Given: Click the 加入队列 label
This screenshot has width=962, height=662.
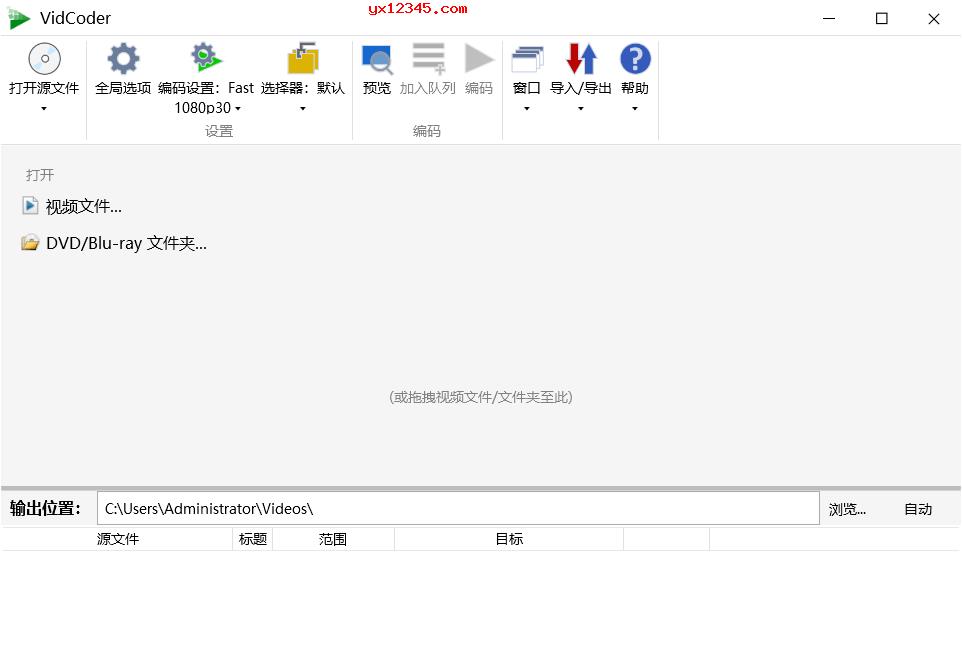Looking at the screenshot, I should coord(428,88).
